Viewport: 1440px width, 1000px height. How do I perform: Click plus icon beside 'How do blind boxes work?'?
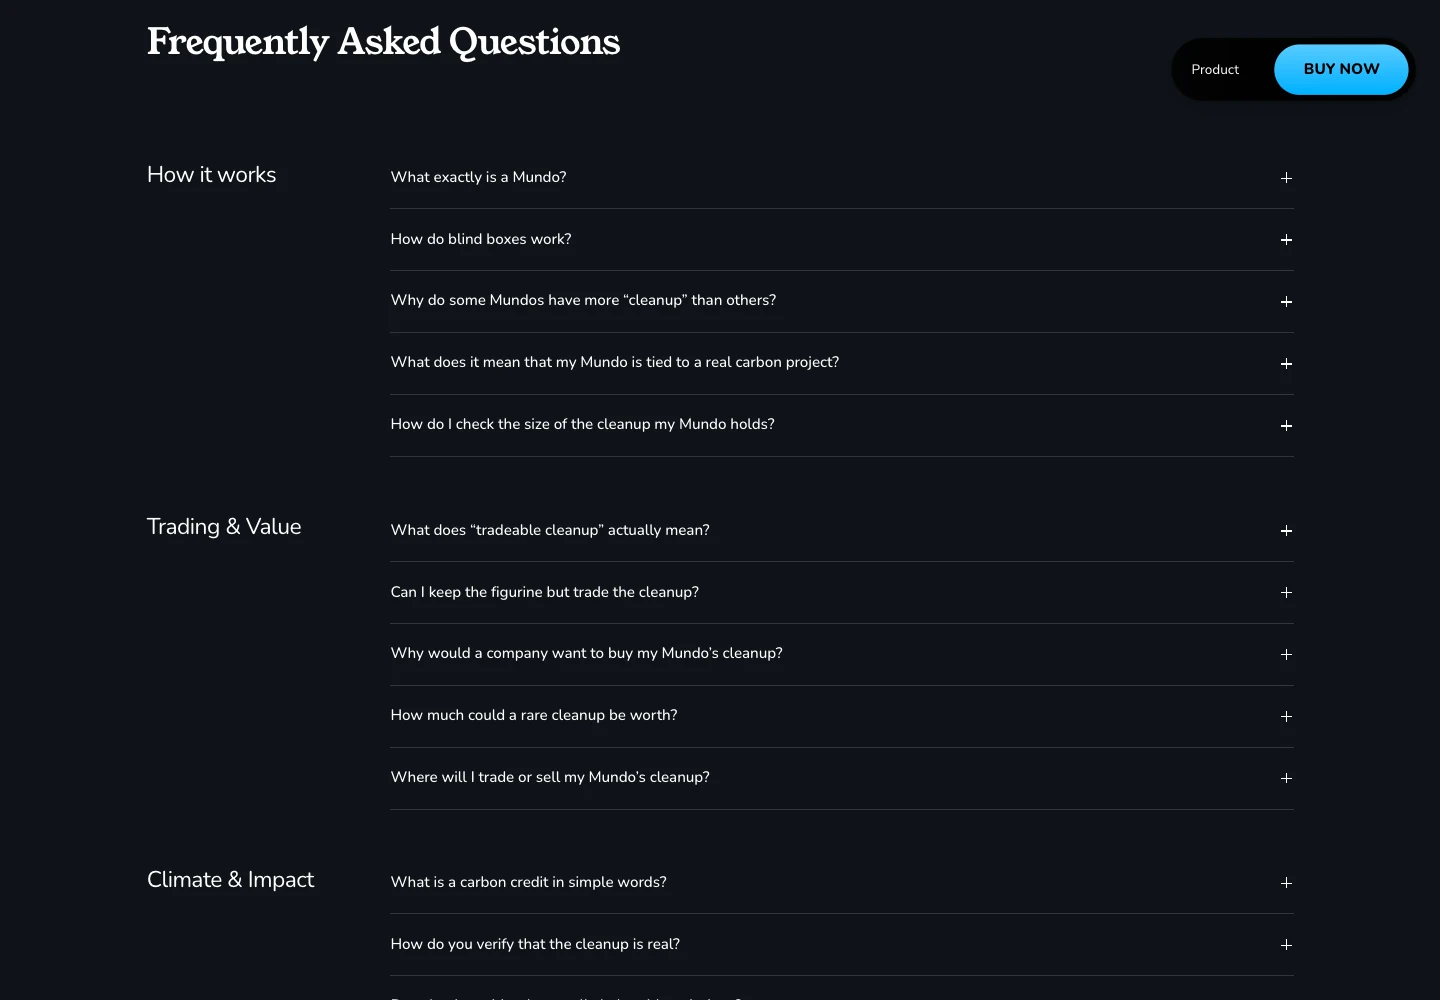(x=1286, y=240)
